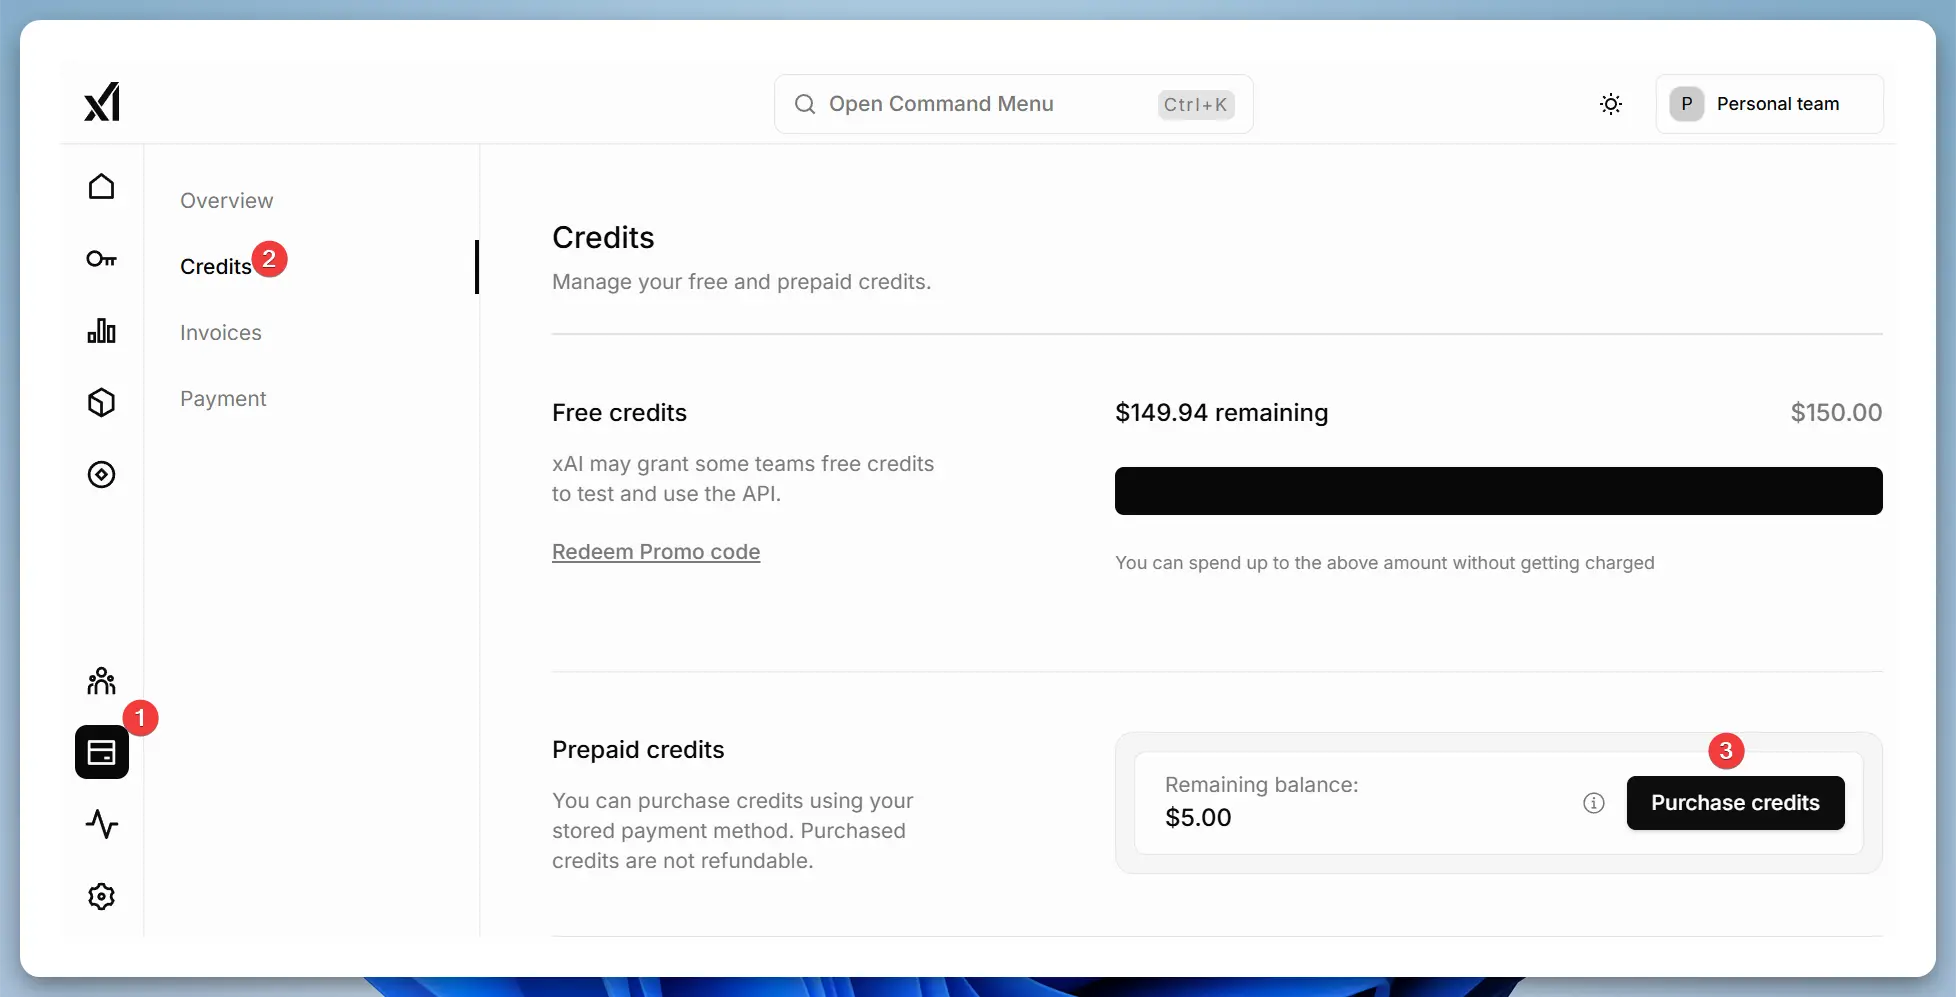
Task: Go to the Payment section
Action: 223,398
